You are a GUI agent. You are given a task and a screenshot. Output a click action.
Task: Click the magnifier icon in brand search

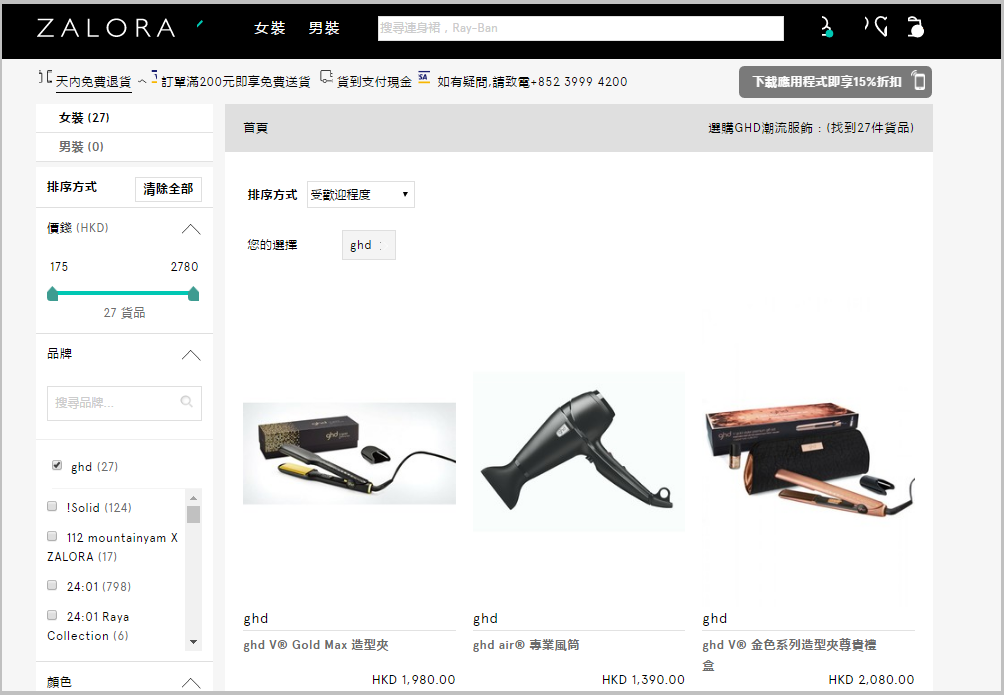click(186, 402)
